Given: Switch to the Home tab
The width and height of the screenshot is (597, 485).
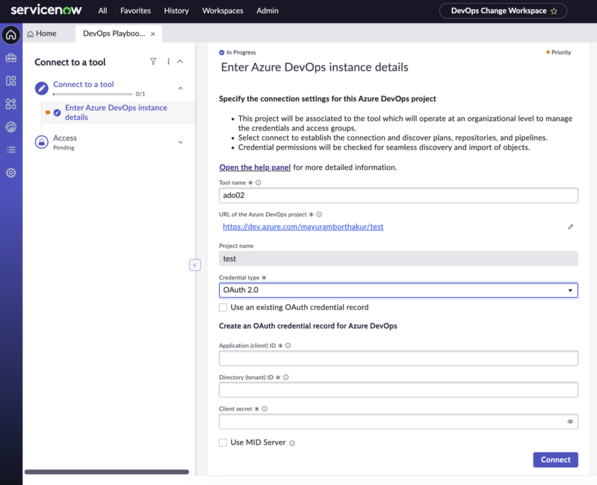Looking at the screenshot, I should pos(42,34).
